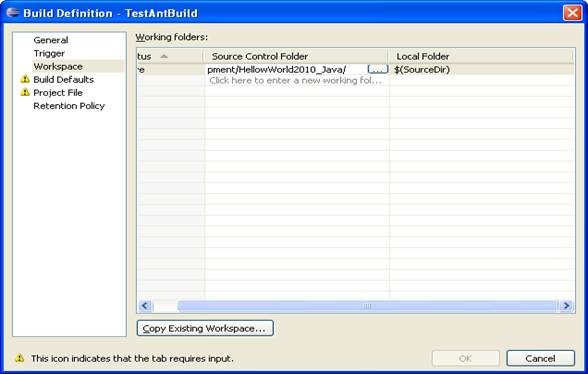Click the Cancel button

point(540,358)
